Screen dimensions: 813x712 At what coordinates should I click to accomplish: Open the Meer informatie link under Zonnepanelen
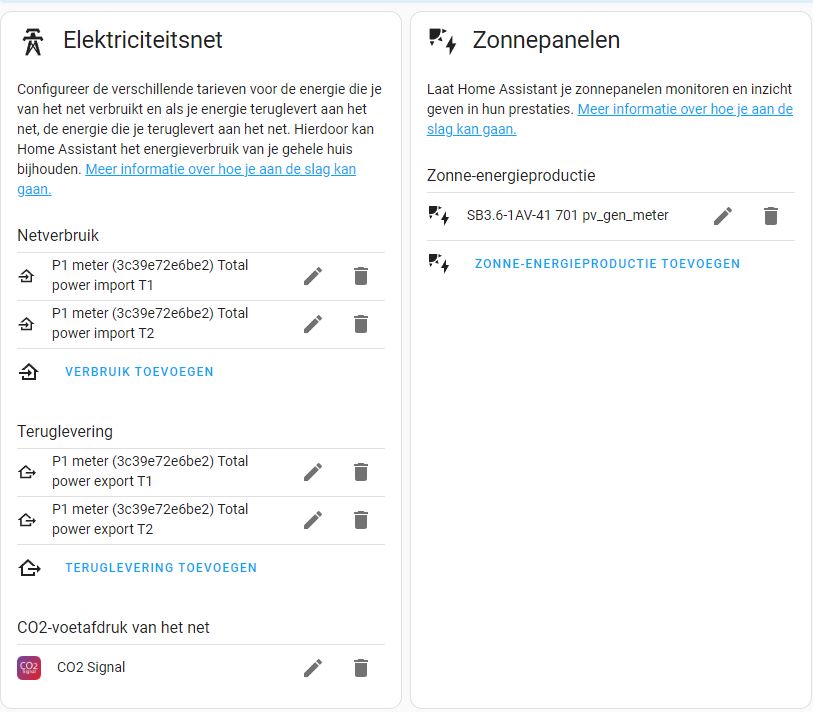click(x=678, y=109)
